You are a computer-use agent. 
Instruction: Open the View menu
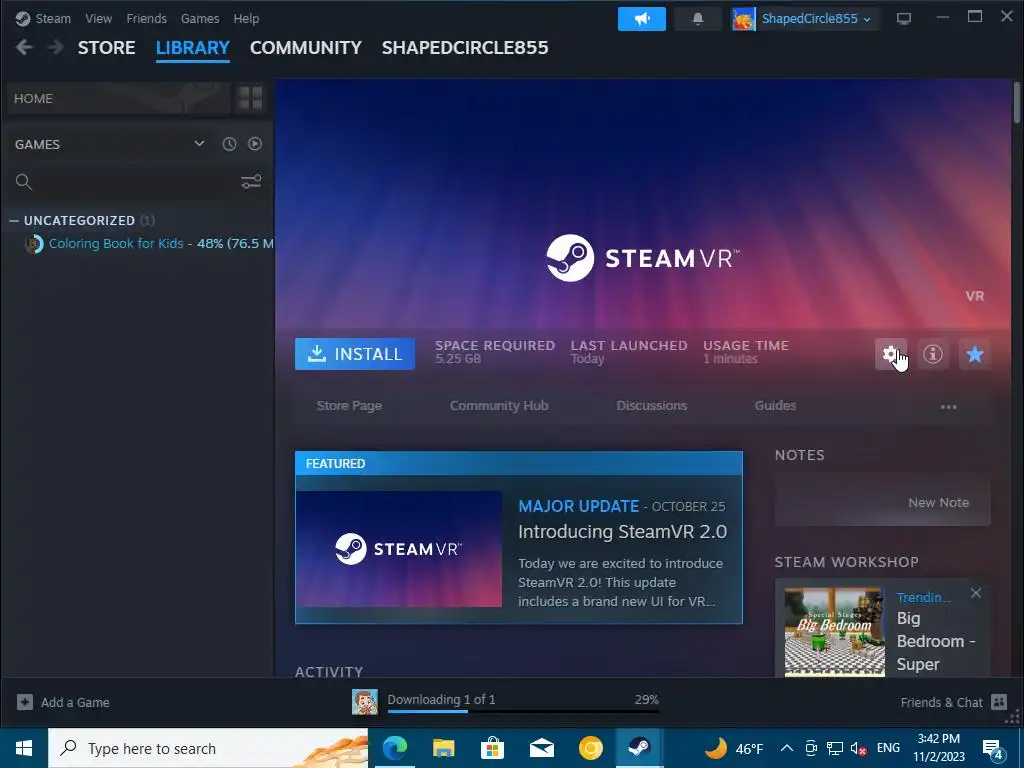coord(98,18)
